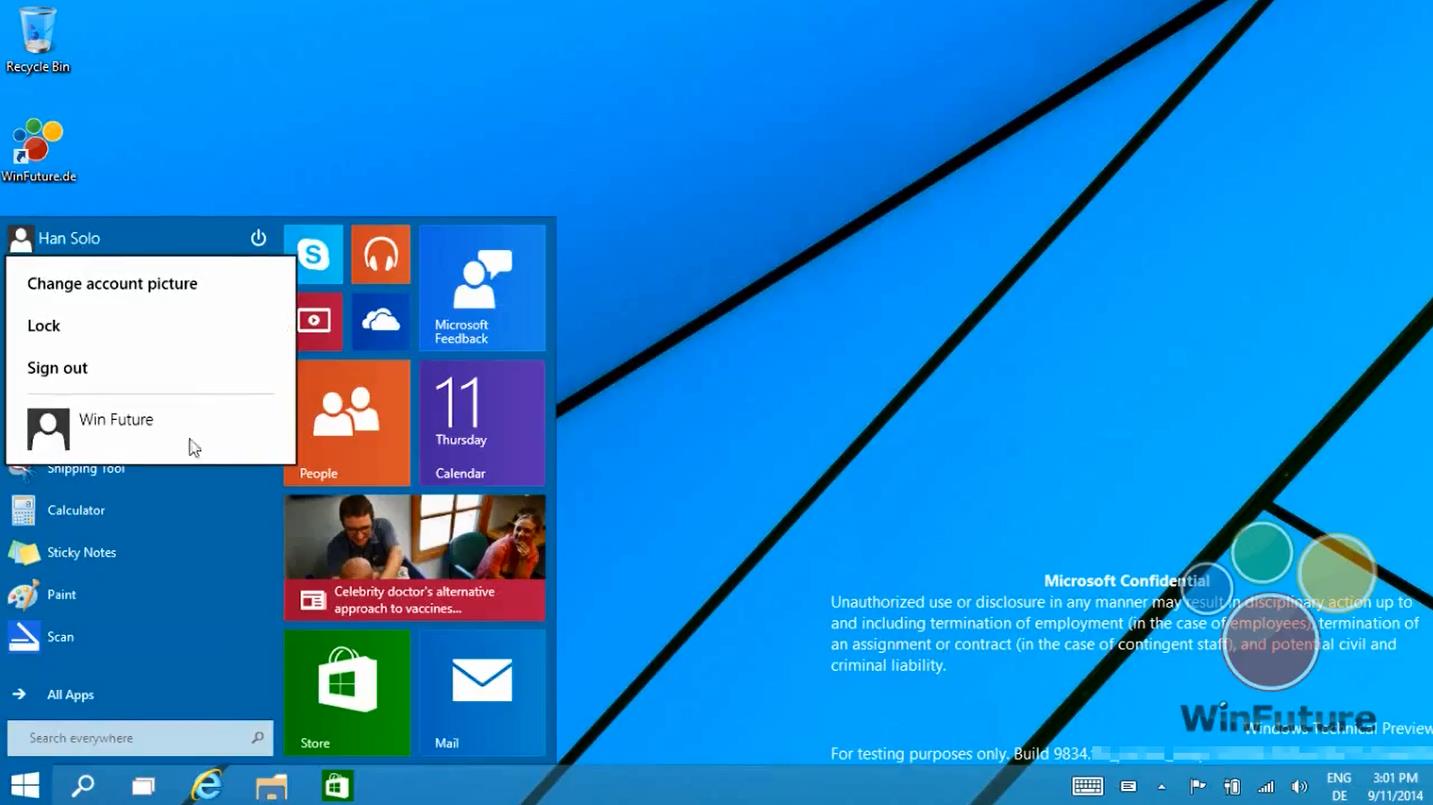Click the magnifier icon in the search box

pos(257,738)
